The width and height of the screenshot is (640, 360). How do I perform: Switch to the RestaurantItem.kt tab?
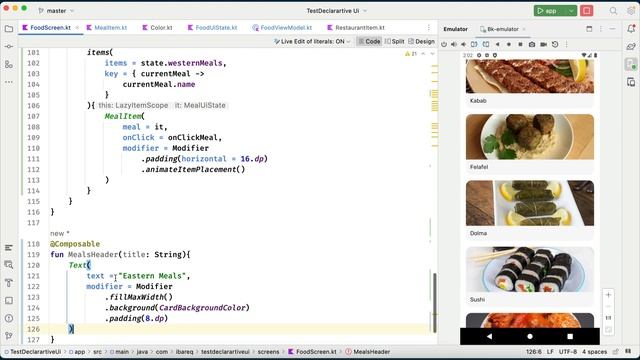pyautogui.click(x=356, y=28)
